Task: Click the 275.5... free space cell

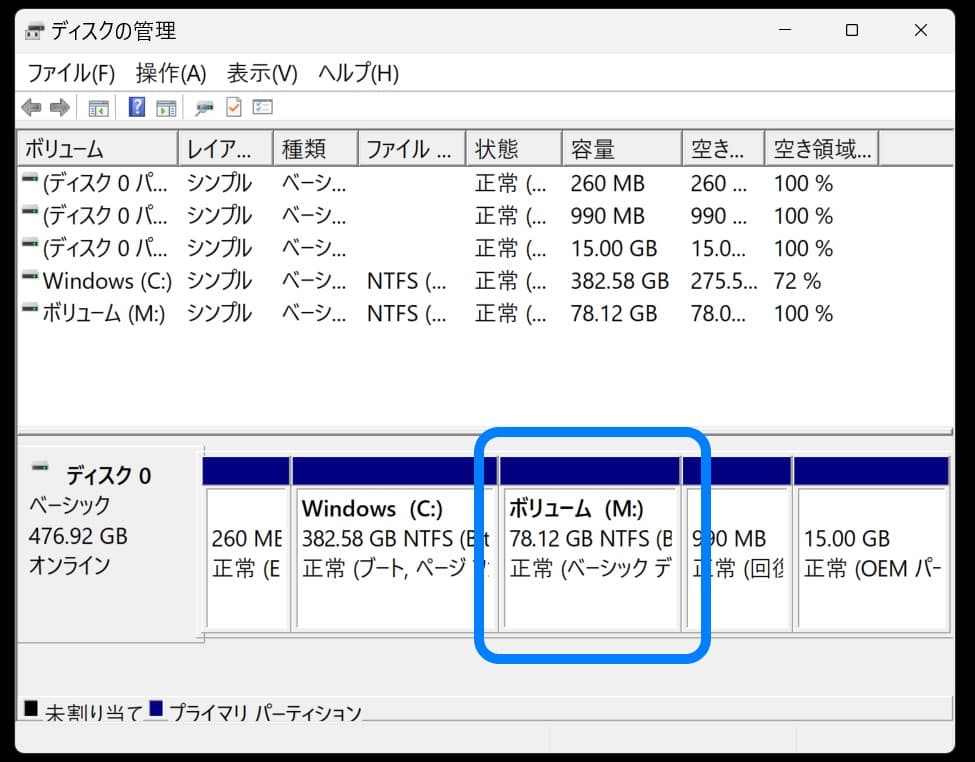Action: coord(724,281)
